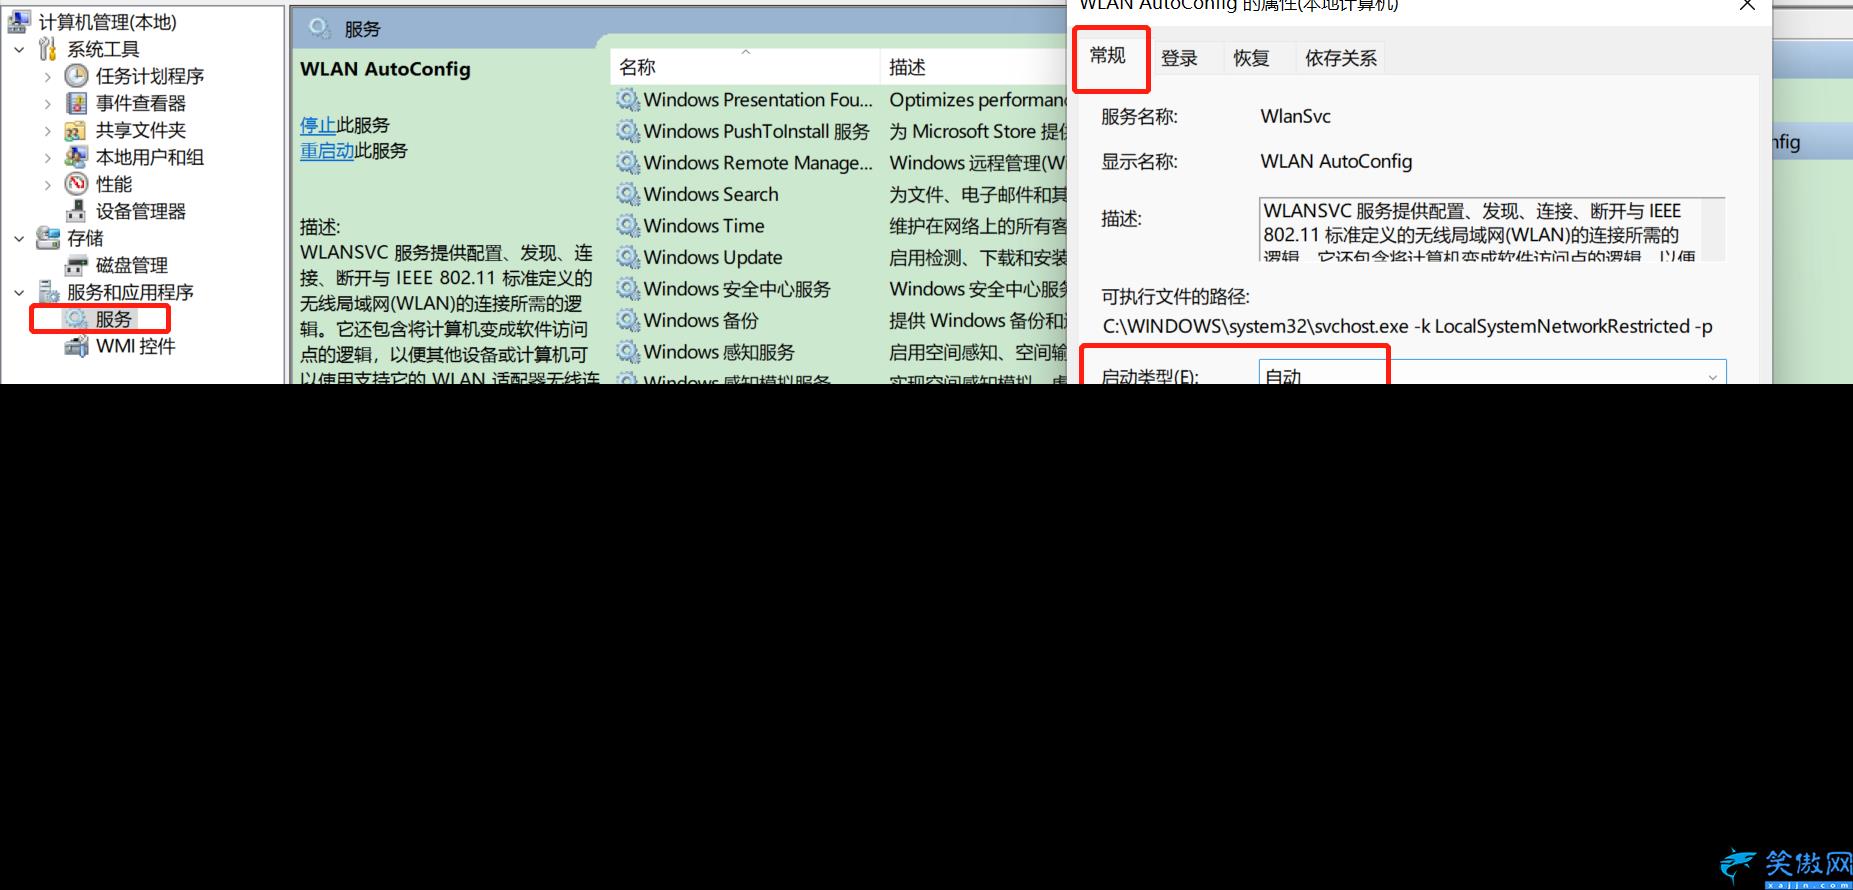The image size is (1853, 890).
Task: Switch to the 常规 tab
Action: [x=1108, y=57]
